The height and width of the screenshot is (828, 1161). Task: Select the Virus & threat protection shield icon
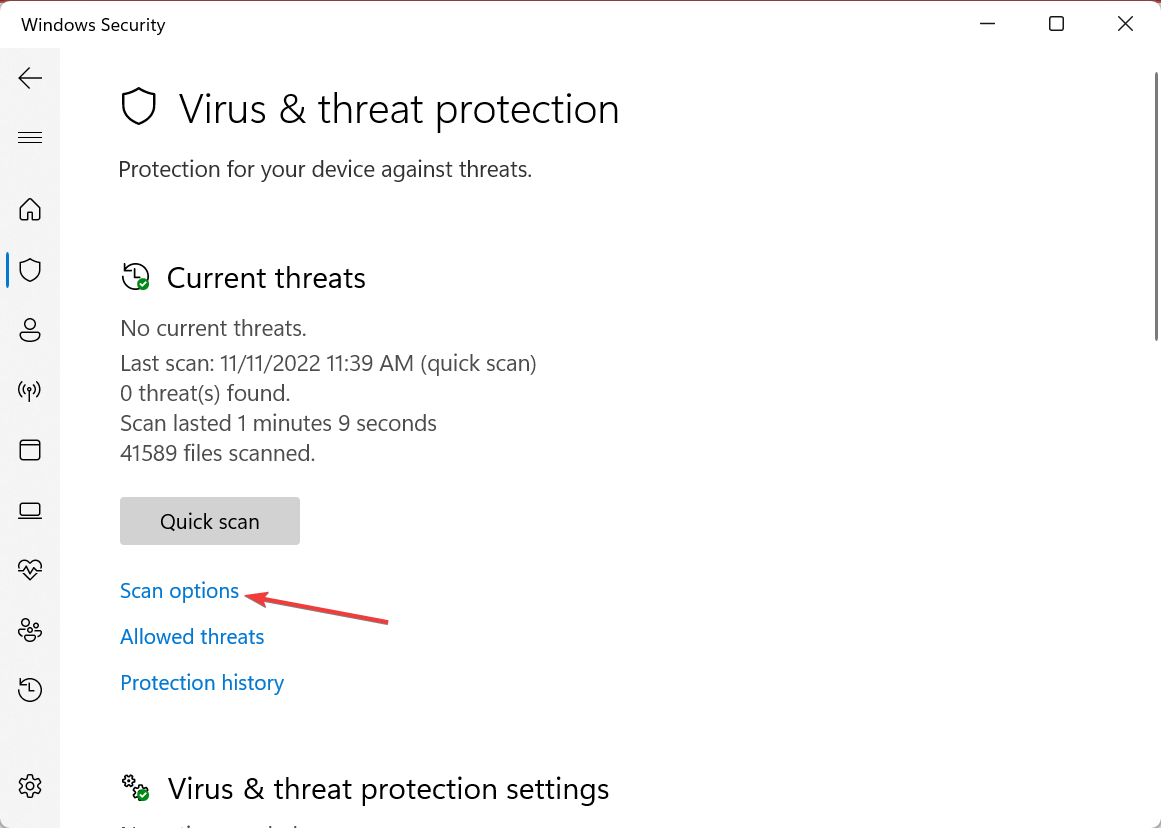[30, 270]
